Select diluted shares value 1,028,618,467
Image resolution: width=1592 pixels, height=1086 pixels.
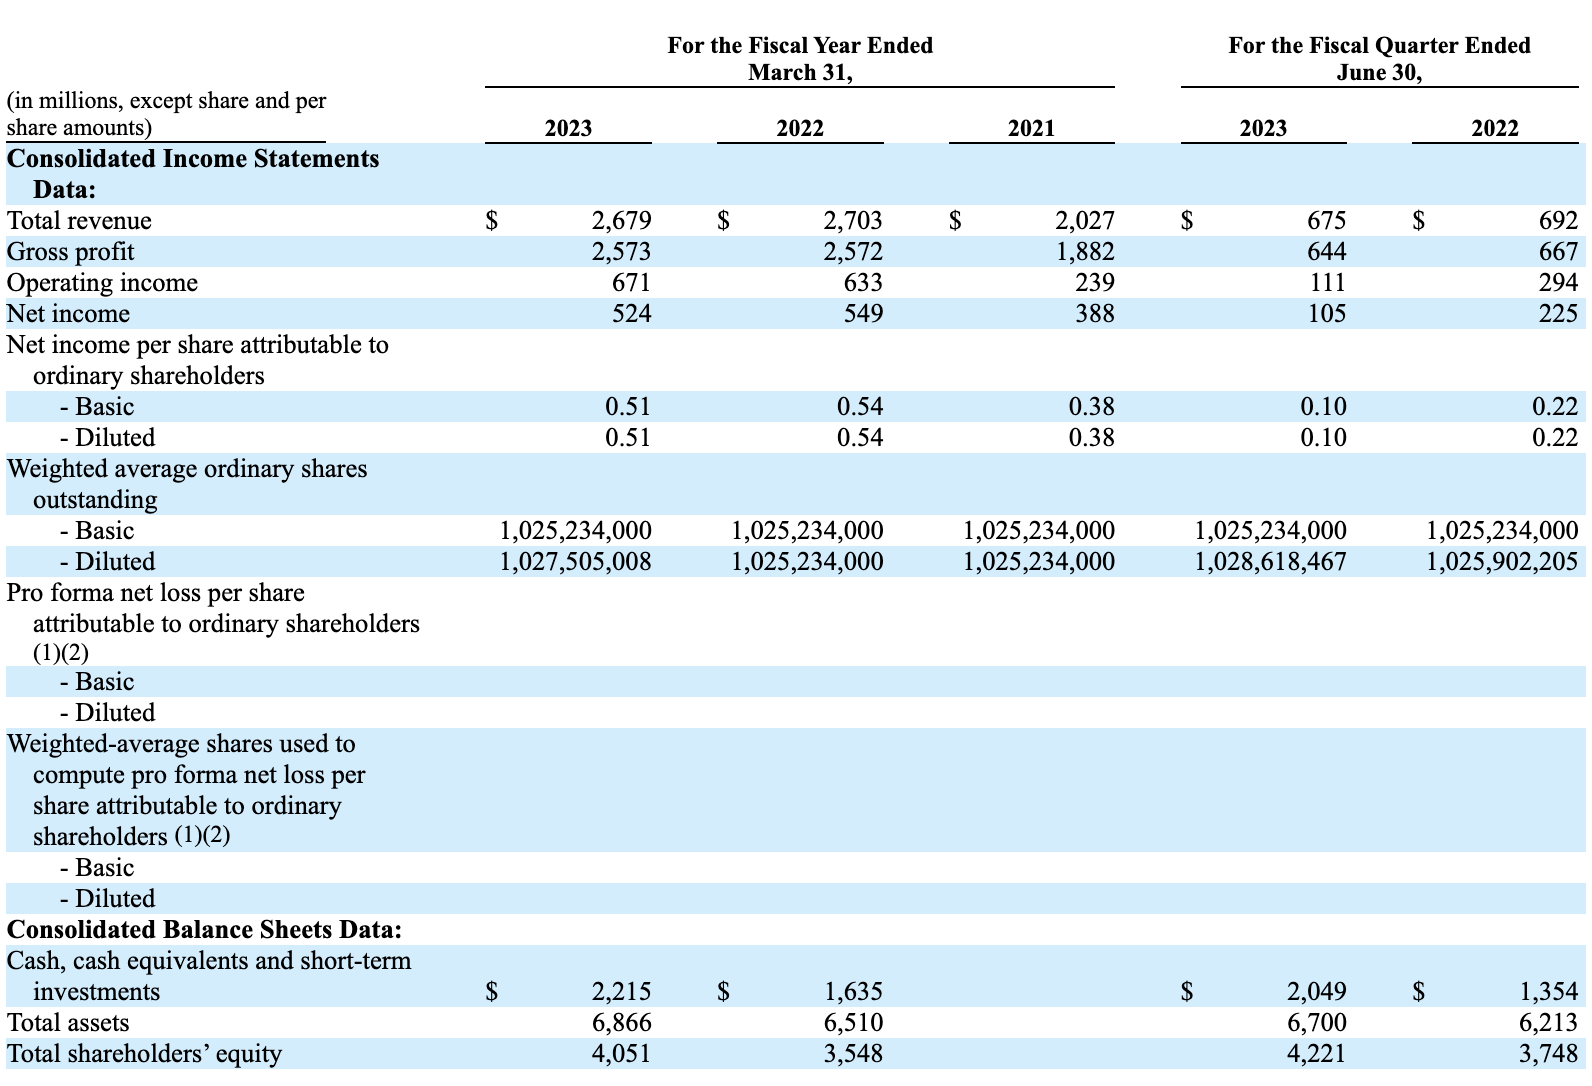(x=1270, y=562)
